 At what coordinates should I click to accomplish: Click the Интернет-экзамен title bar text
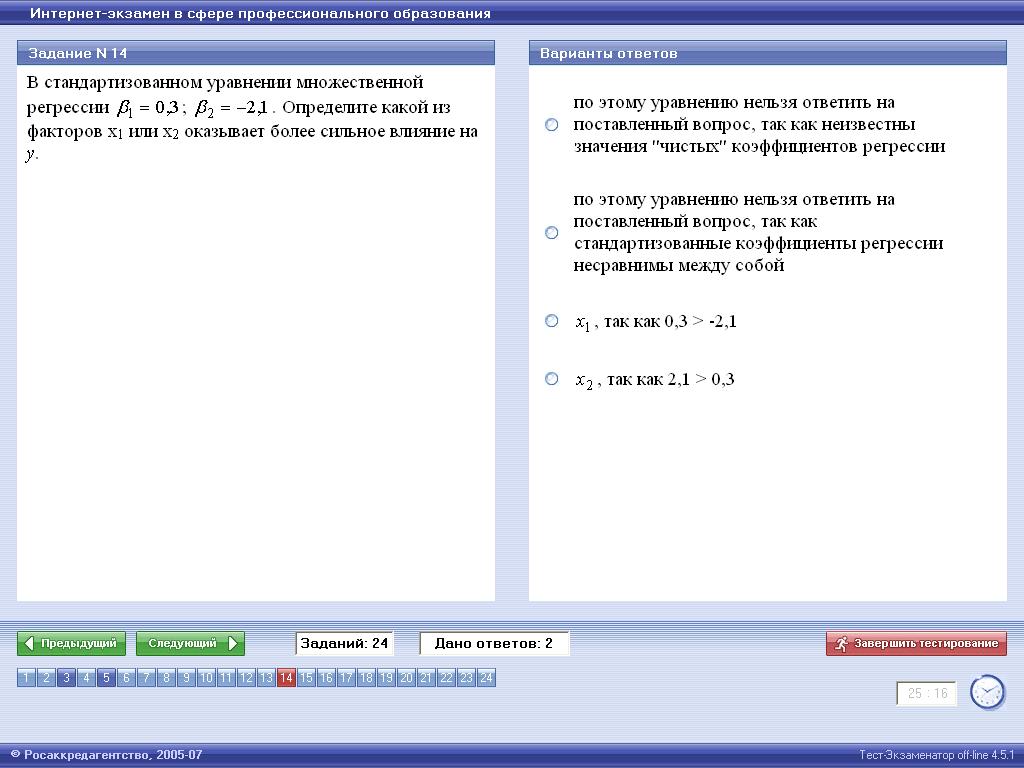coord(260,13)
